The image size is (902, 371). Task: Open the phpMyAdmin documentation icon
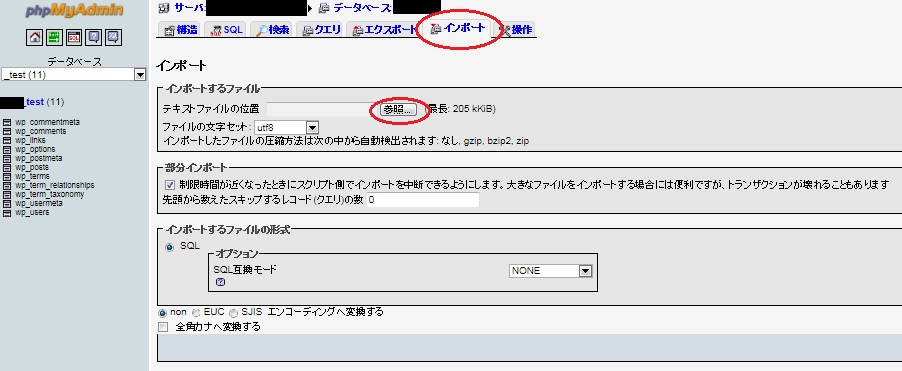tap(94, 37)
